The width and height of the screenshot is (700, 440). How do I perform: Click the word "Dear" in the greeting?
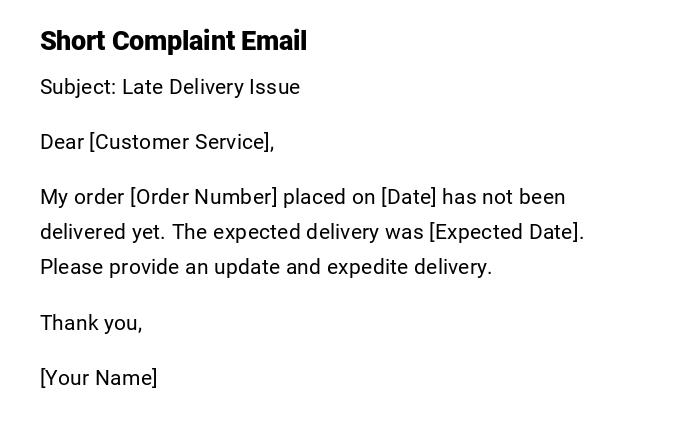(x=61, y=142)
